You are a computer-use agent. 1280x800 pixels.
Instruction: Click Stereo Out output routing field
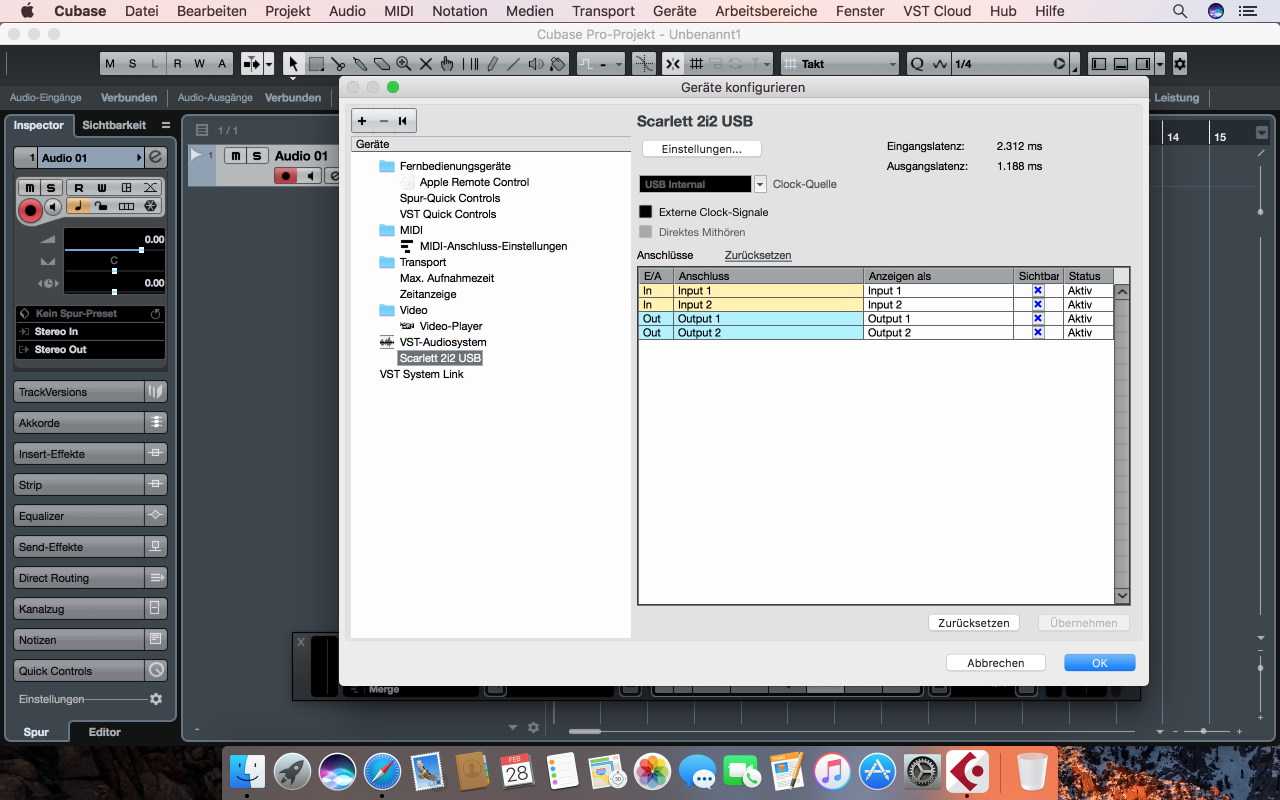[x=90, y=350]
